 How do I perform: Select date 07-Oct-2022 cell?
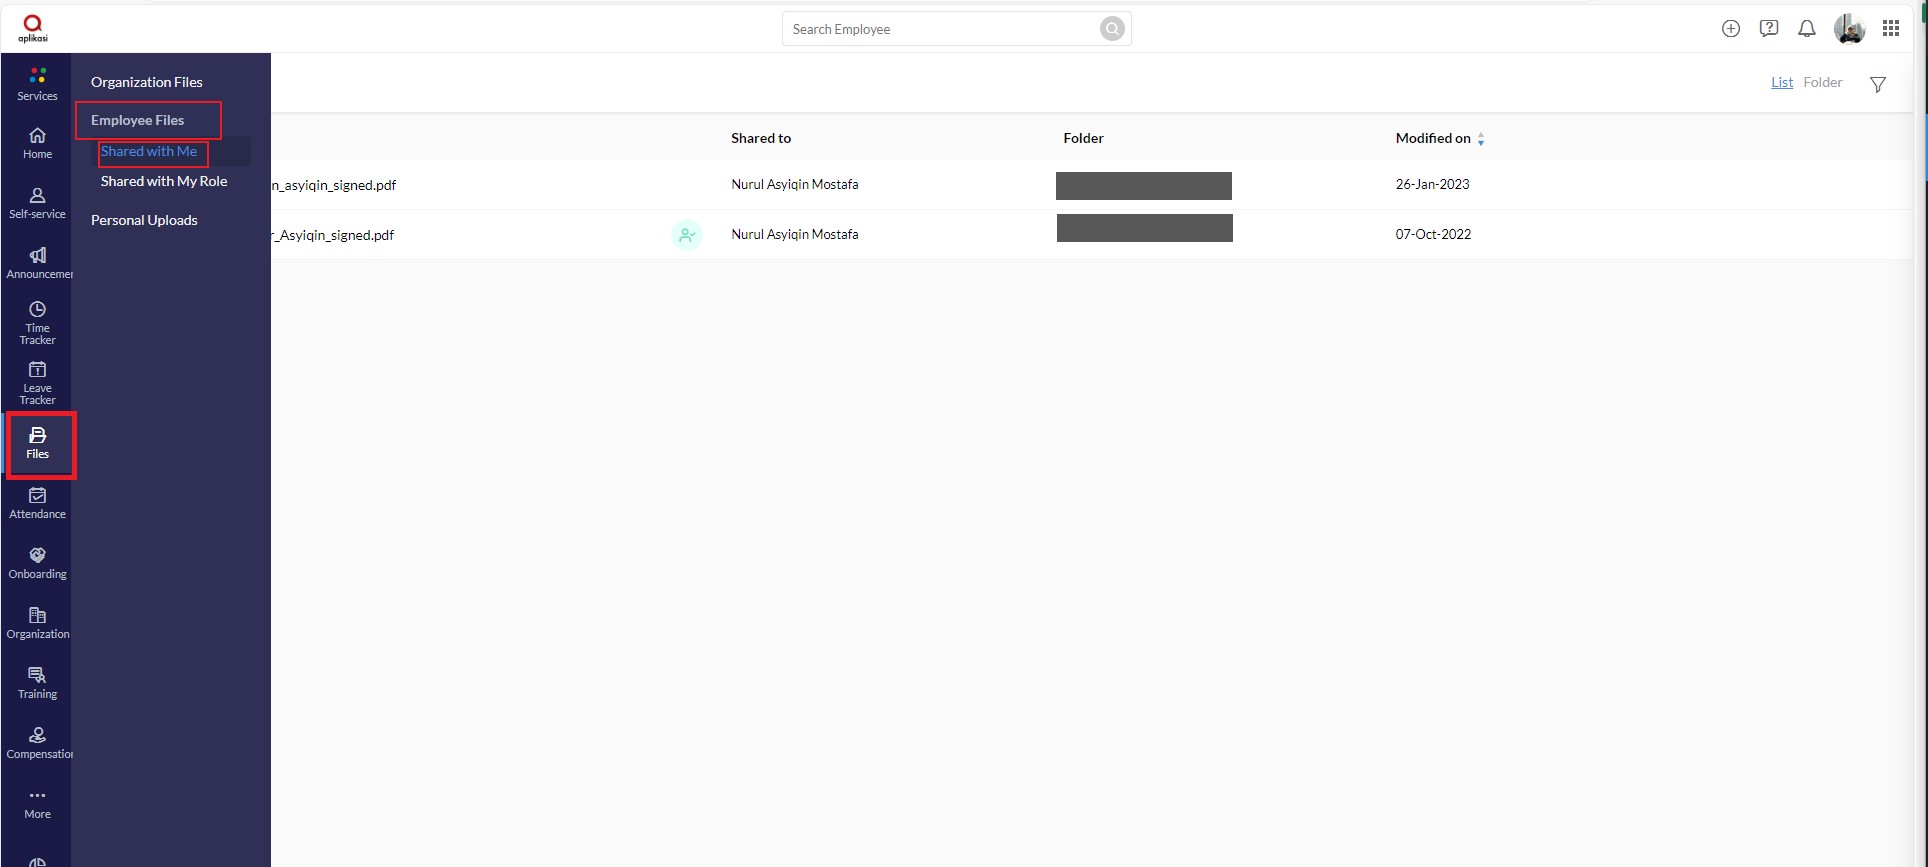[x=1433, y=234]
